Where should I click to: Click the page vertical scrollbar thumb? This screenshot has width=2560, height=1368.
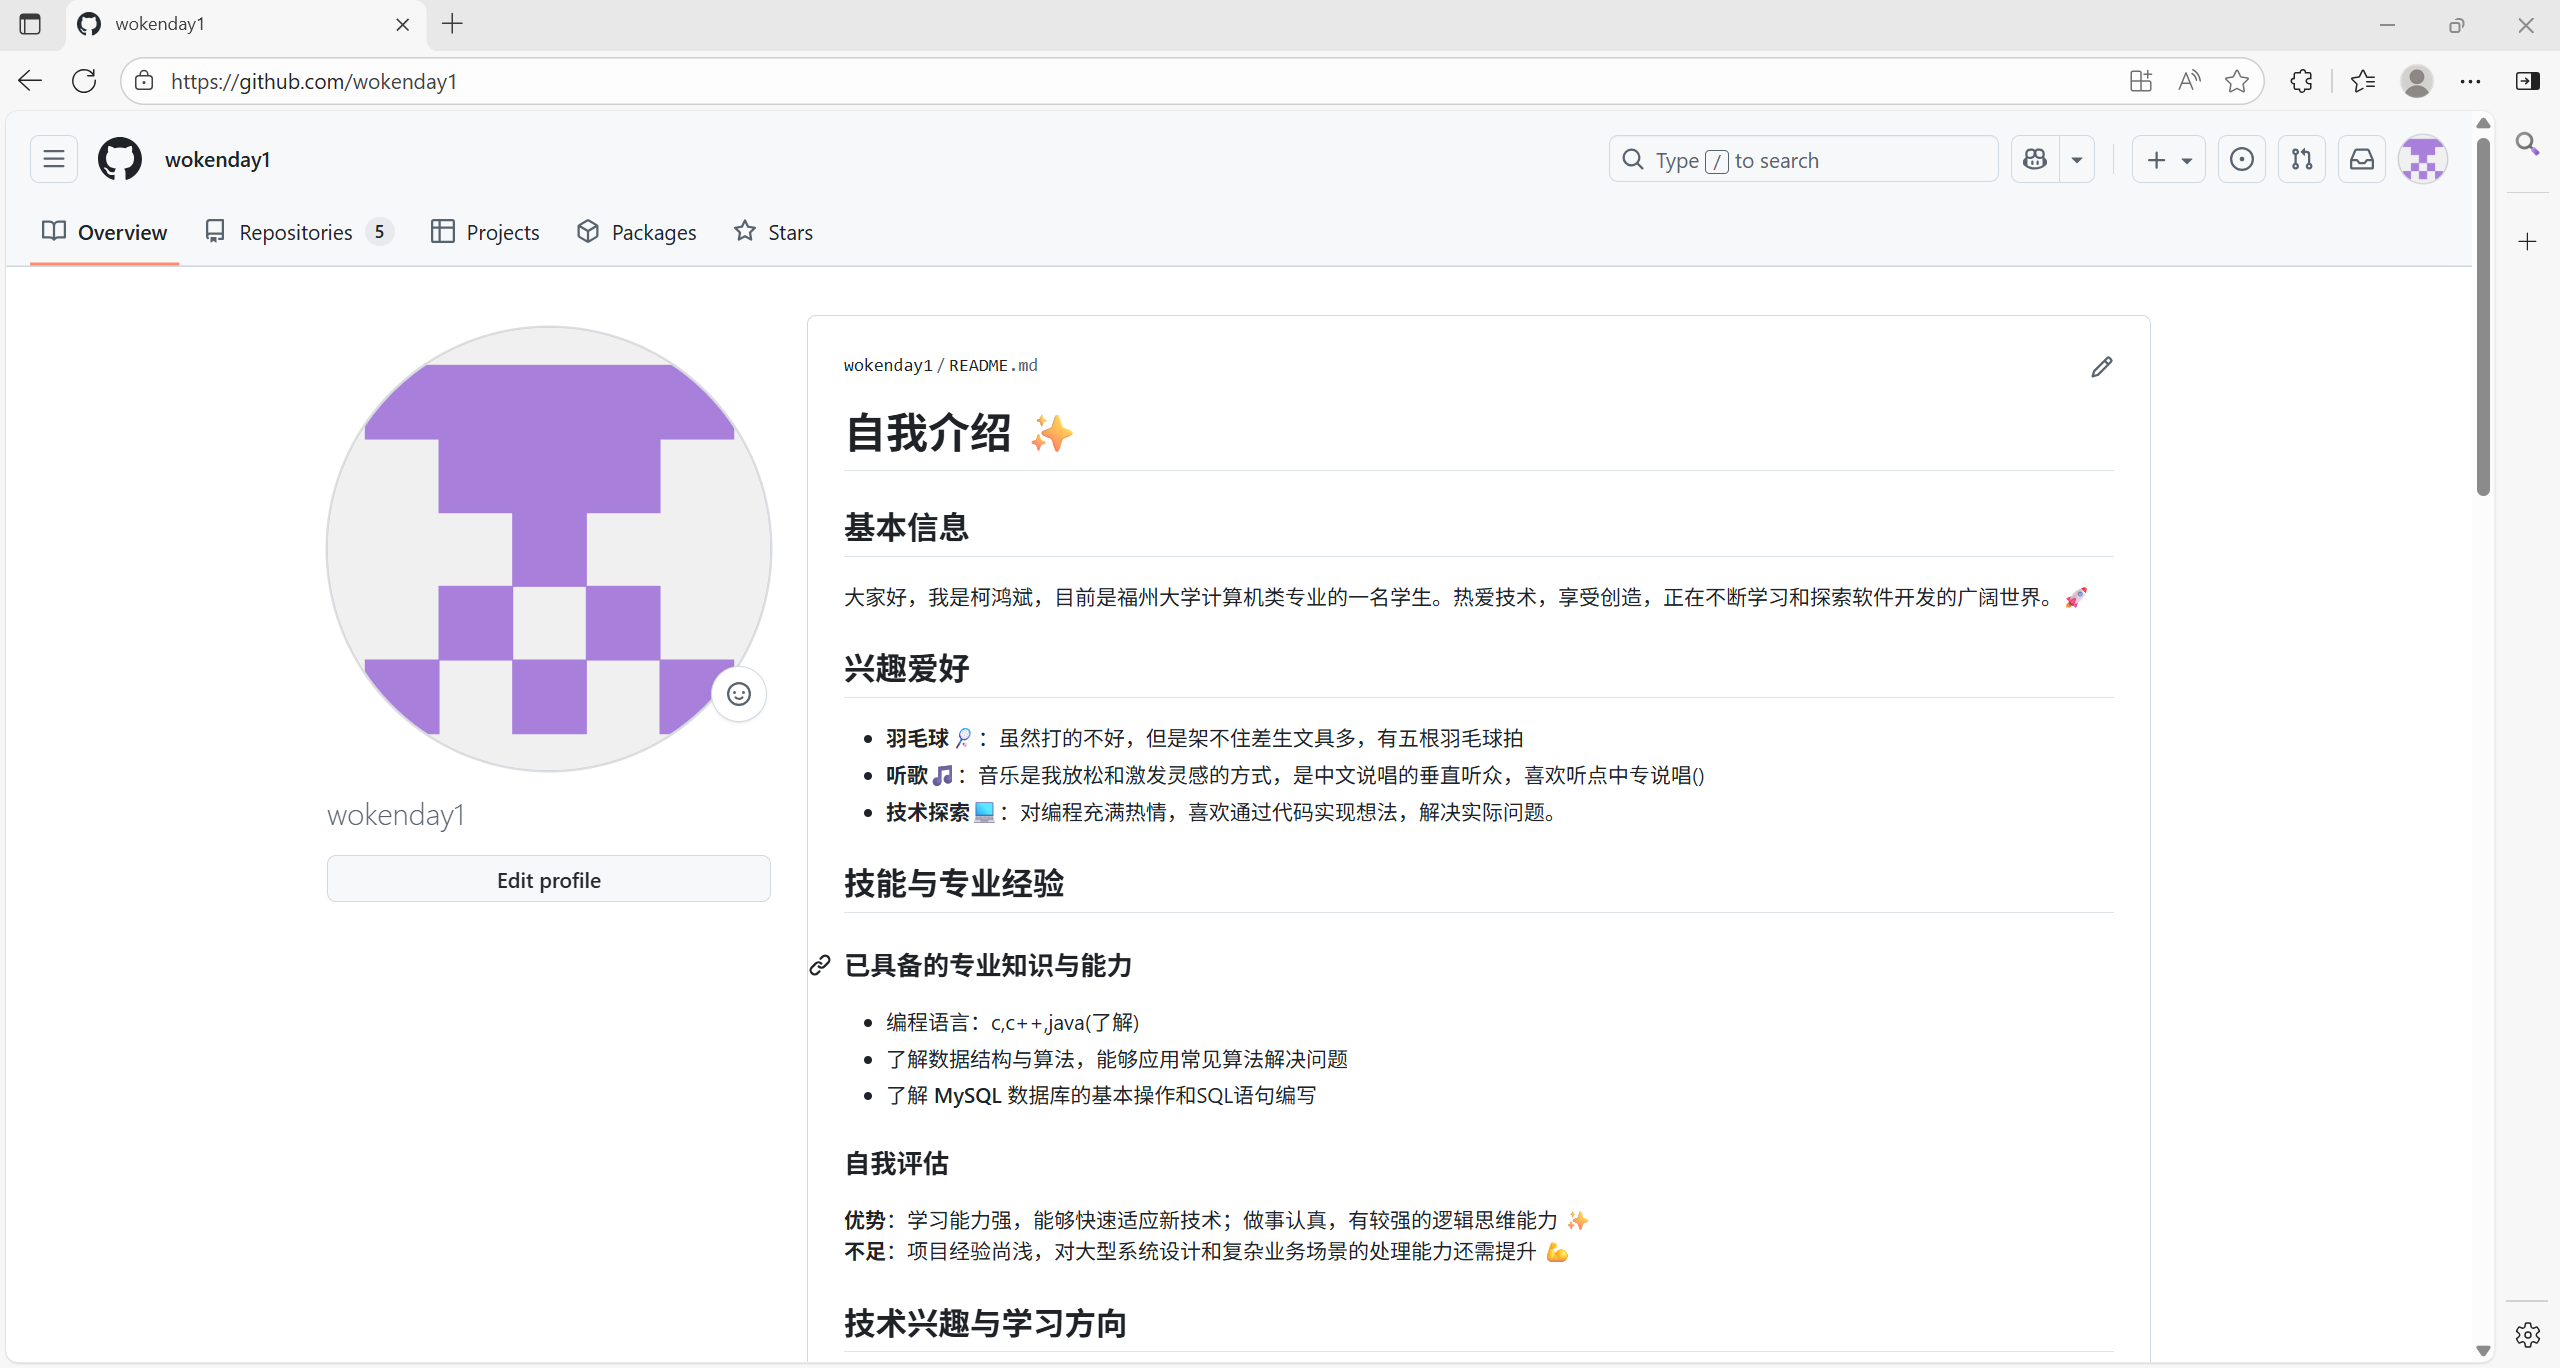(x=2483, y=315)
